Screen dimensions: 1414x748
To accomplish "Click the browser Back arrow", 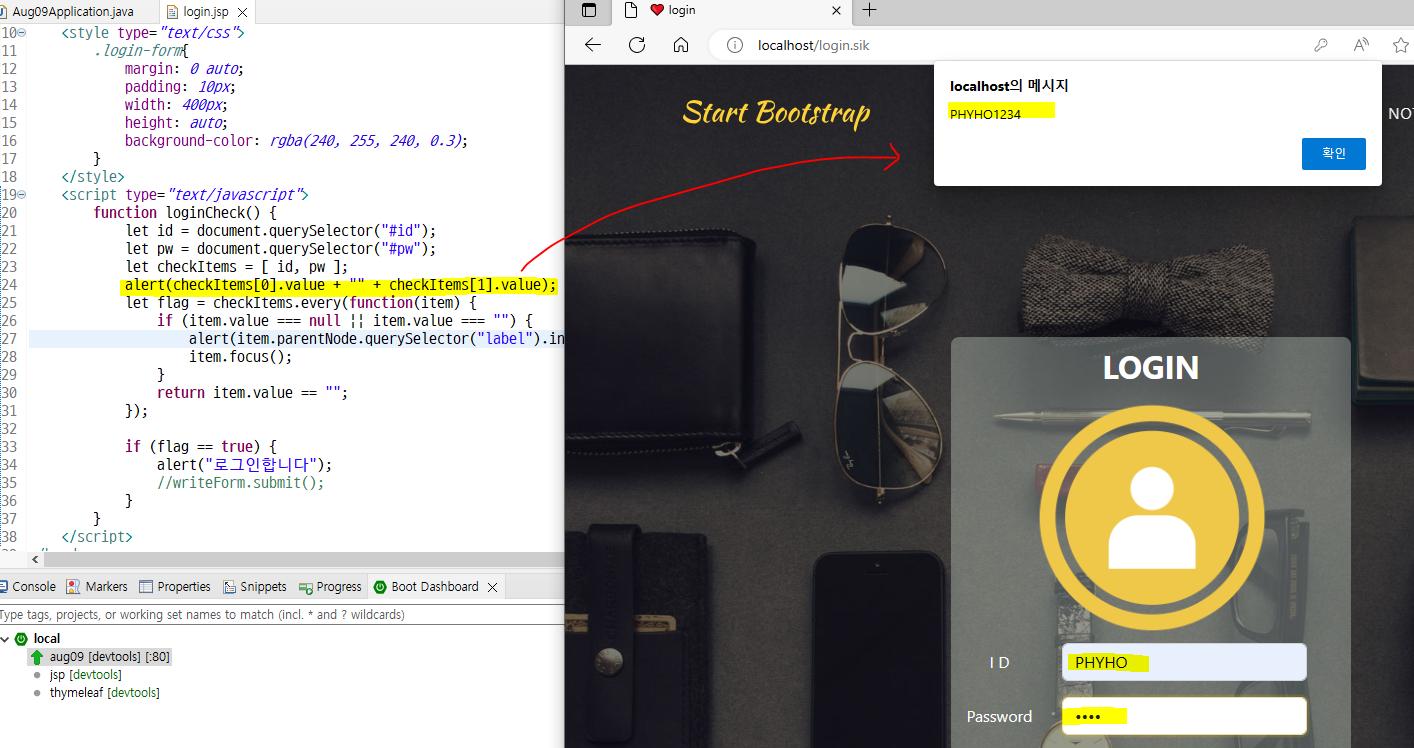I will (x=593, y=45).
